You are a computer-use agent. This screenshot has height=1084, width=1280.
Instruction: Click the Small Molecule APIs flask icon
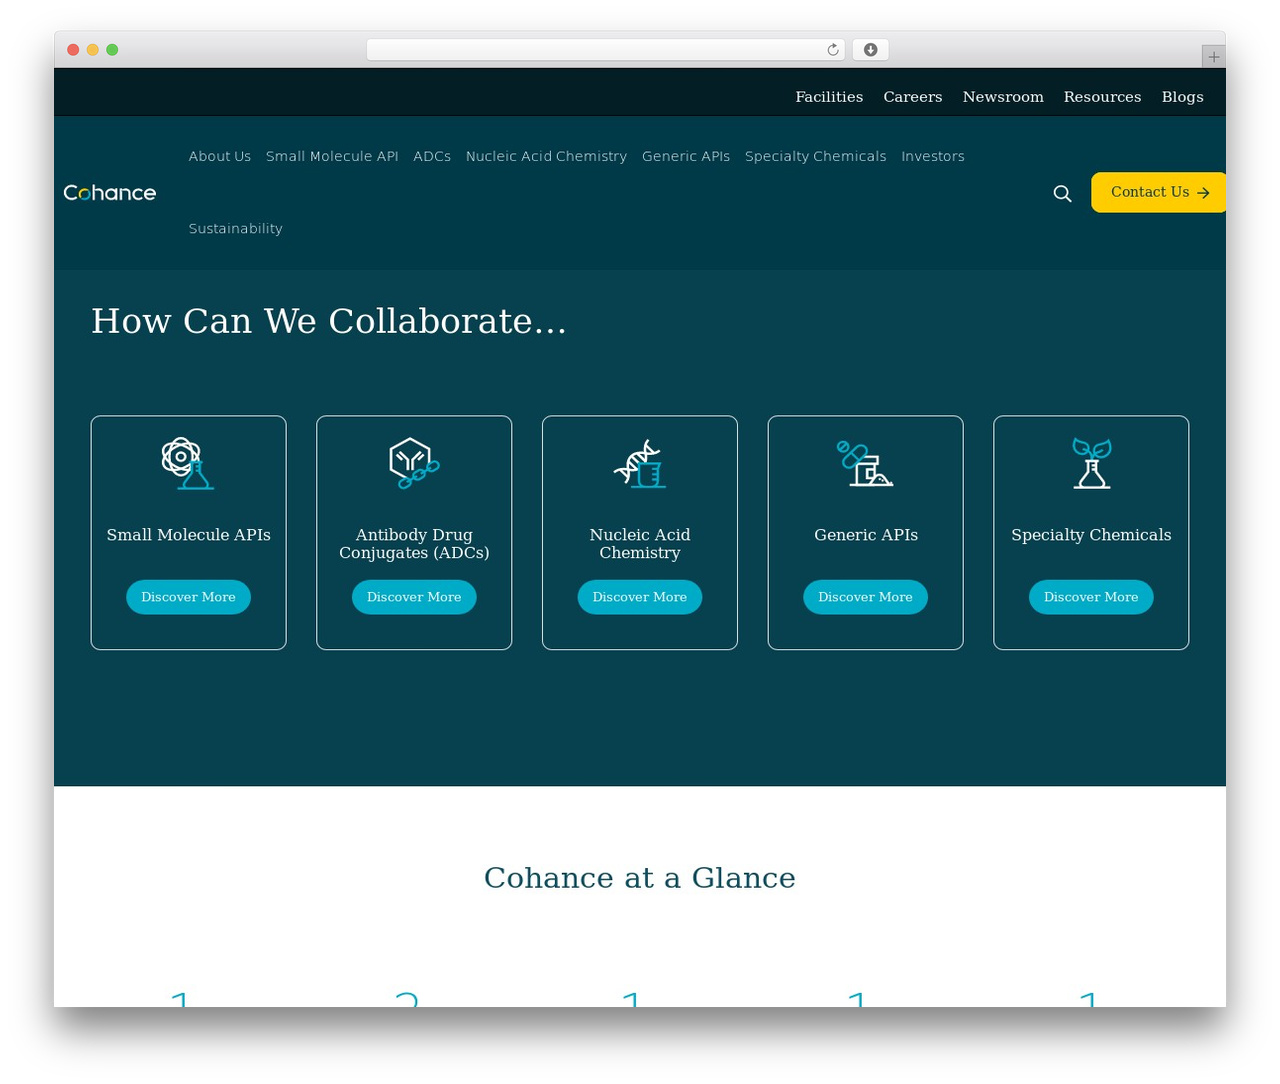pos(188,463)
